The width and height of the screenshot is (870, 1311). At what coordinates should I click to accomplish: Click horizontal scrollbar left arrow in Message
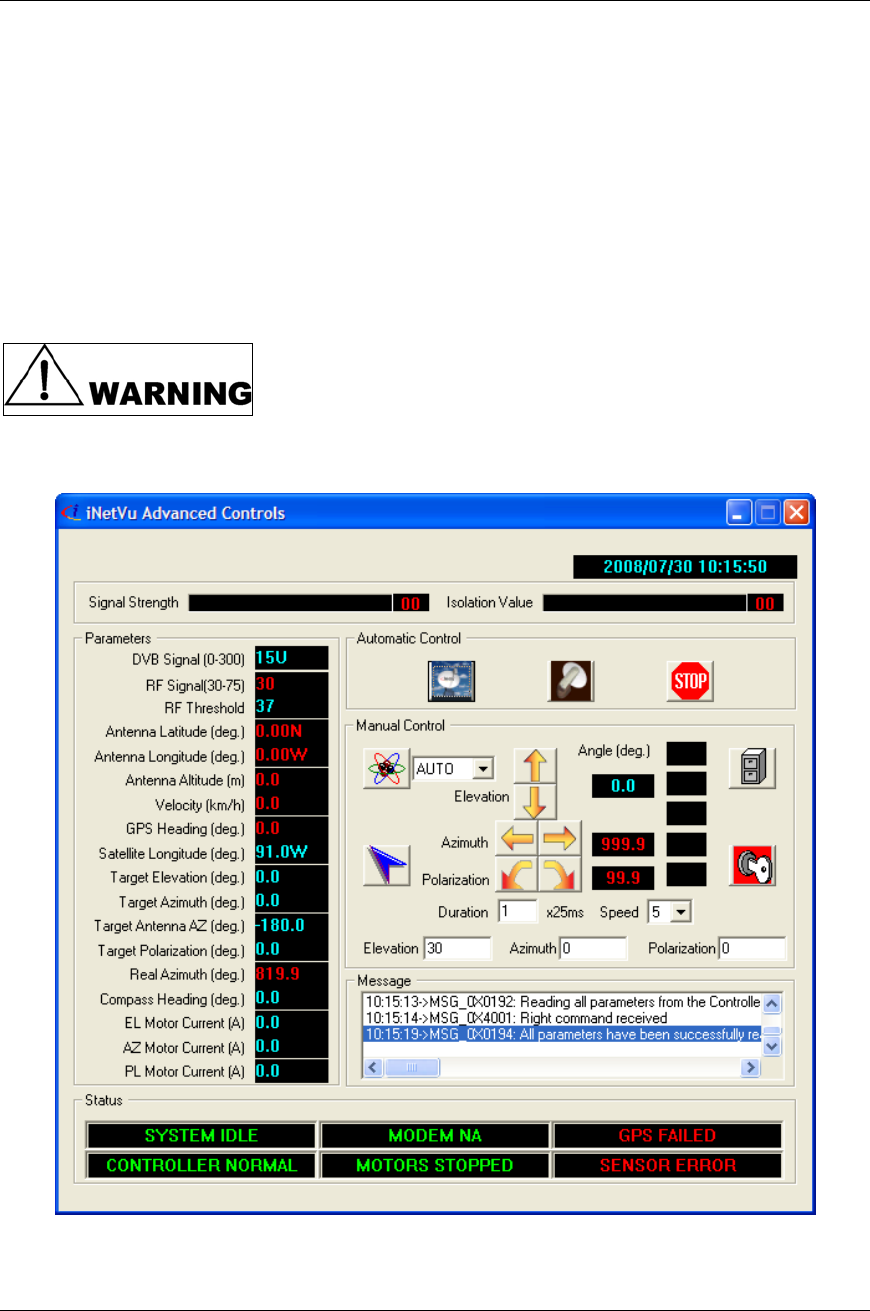[373, 1067]
